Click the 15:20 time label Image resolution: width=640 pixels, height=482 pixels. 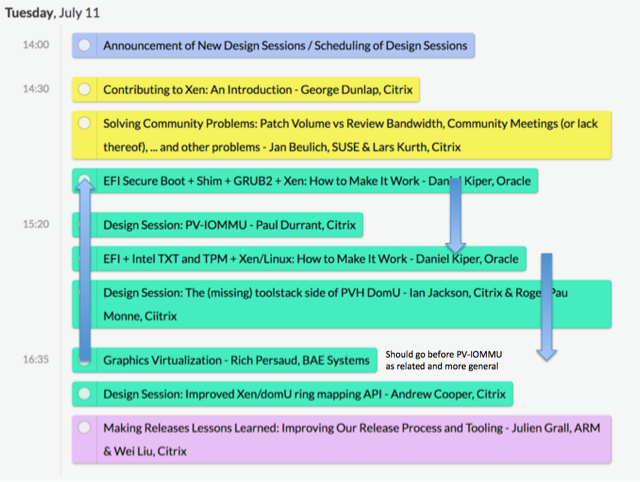click(36, 224)
